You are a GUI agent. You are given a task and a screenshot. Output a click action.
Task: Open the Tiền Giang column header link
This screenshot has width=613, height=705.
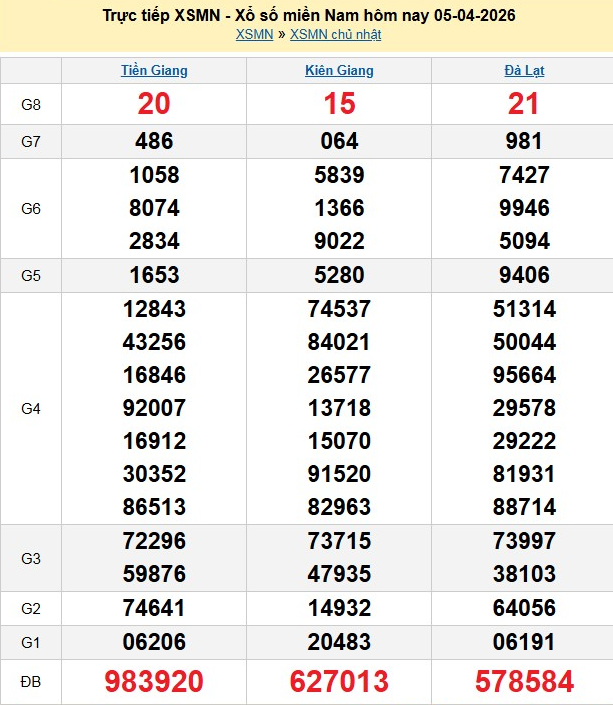click(x=154, y=71)
